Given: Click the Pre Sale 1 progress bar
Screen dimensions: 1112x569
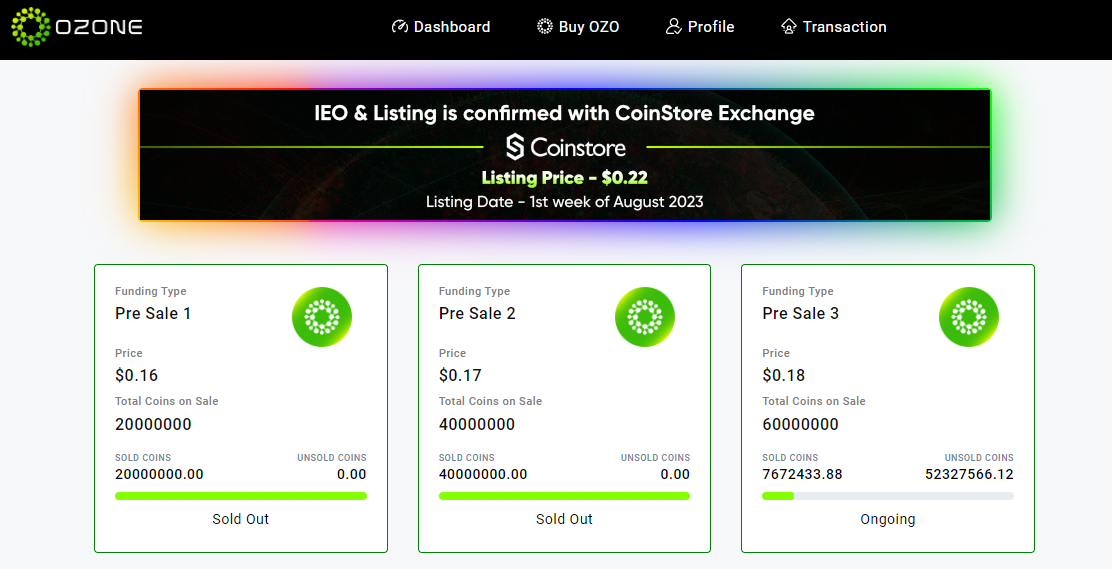Looking at the screenshot, I should point(241,496).
